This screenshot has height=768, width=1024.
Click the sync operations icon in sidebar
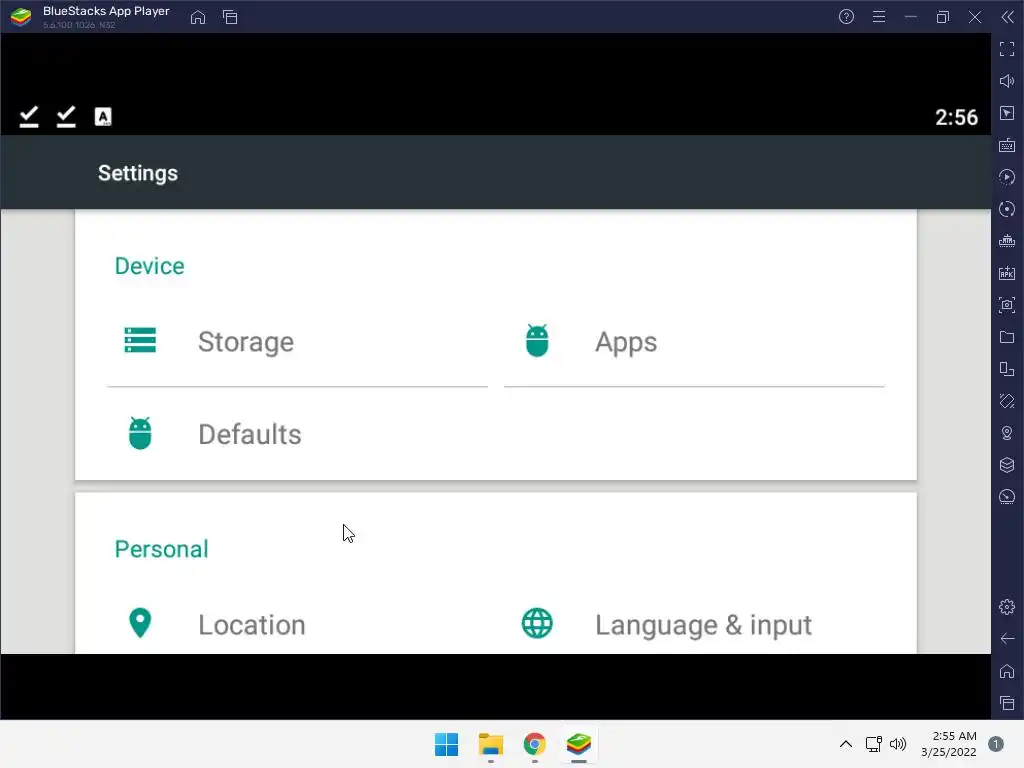tap(1007, 209)
